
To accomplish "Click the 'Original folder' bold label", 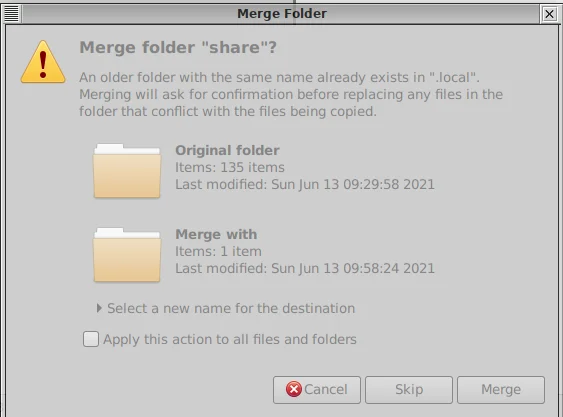I will tap(227, 150).
